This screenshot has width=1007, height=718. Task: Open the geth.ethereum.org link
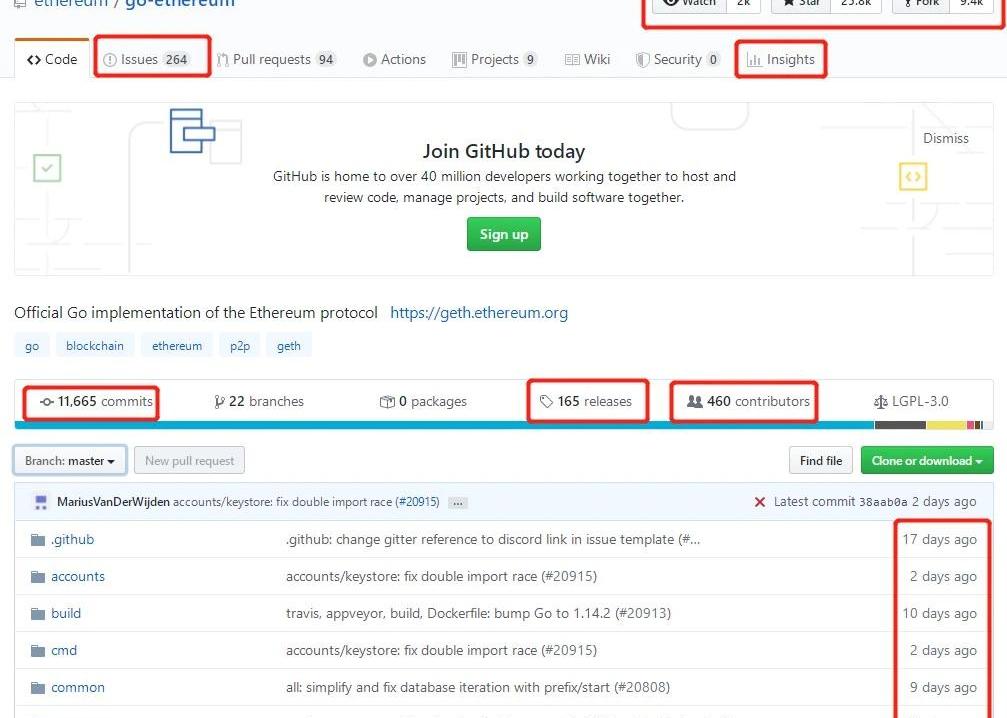(479, 313)
